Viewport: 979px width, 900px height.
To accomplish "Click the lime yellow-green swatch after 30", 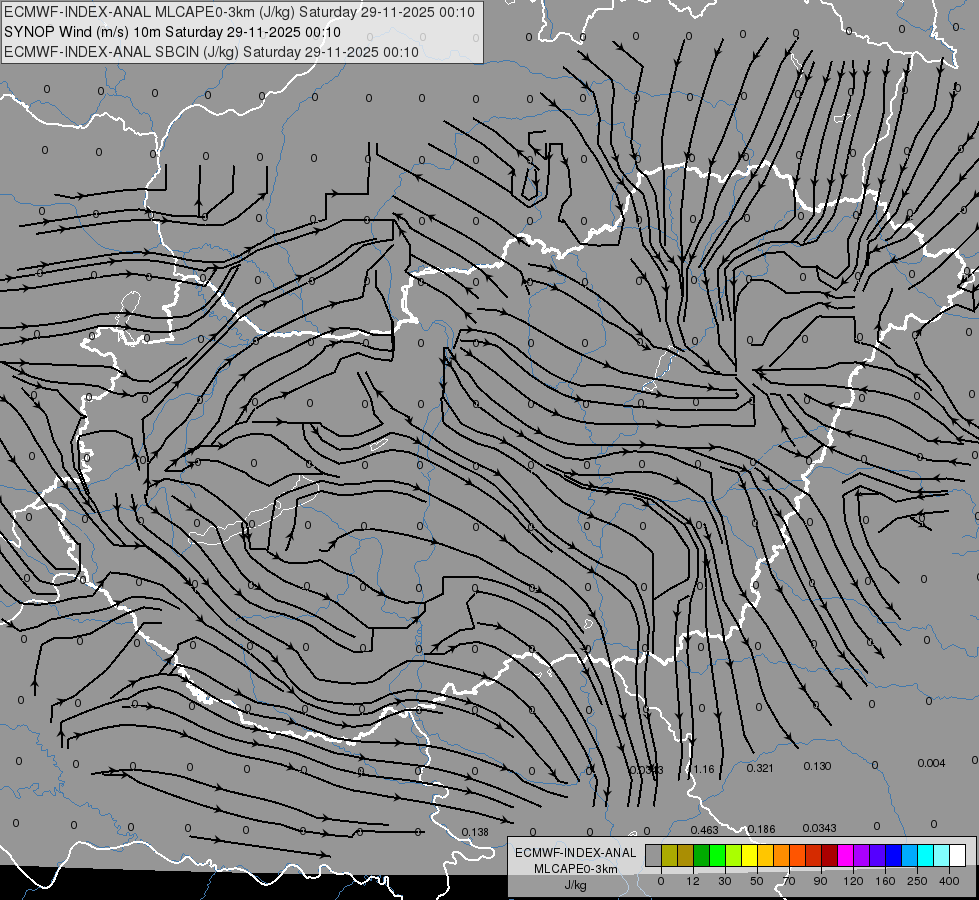I will [x=734, y=855].
